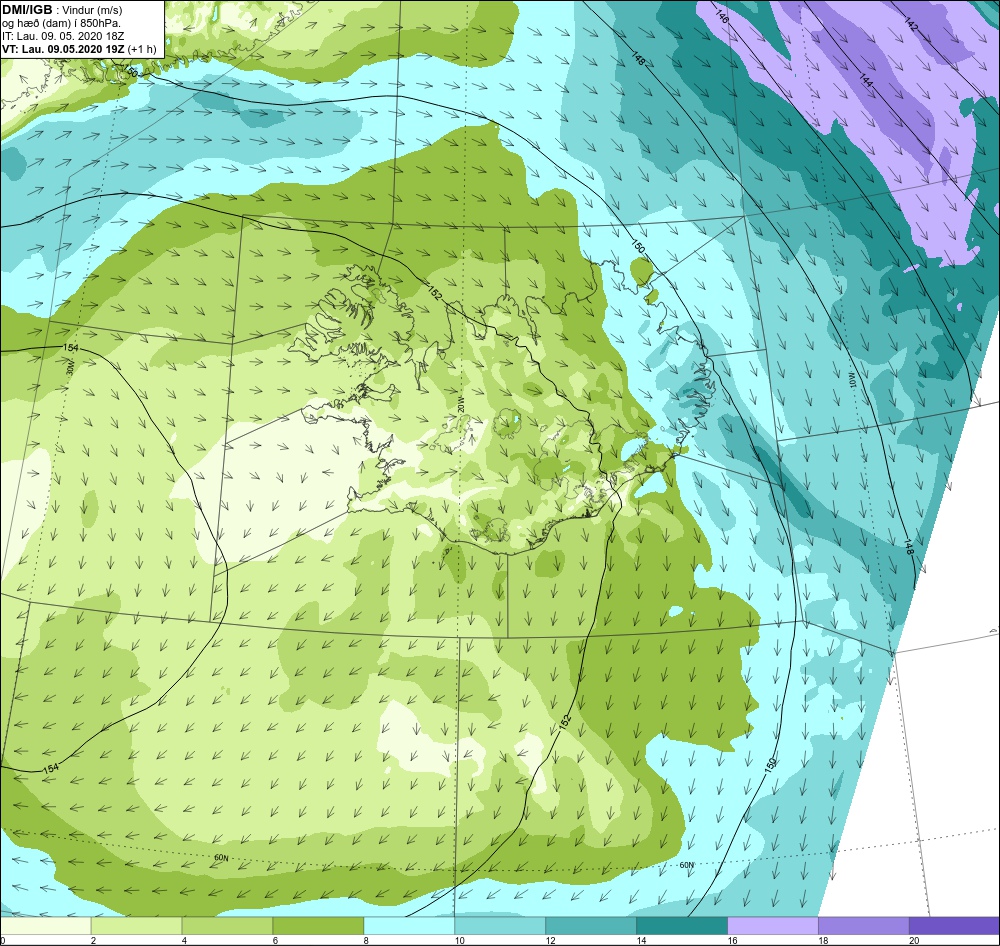Screen dimensions: 1000x946
Task: Click legend tick value '4'
Action: point(184,940)
